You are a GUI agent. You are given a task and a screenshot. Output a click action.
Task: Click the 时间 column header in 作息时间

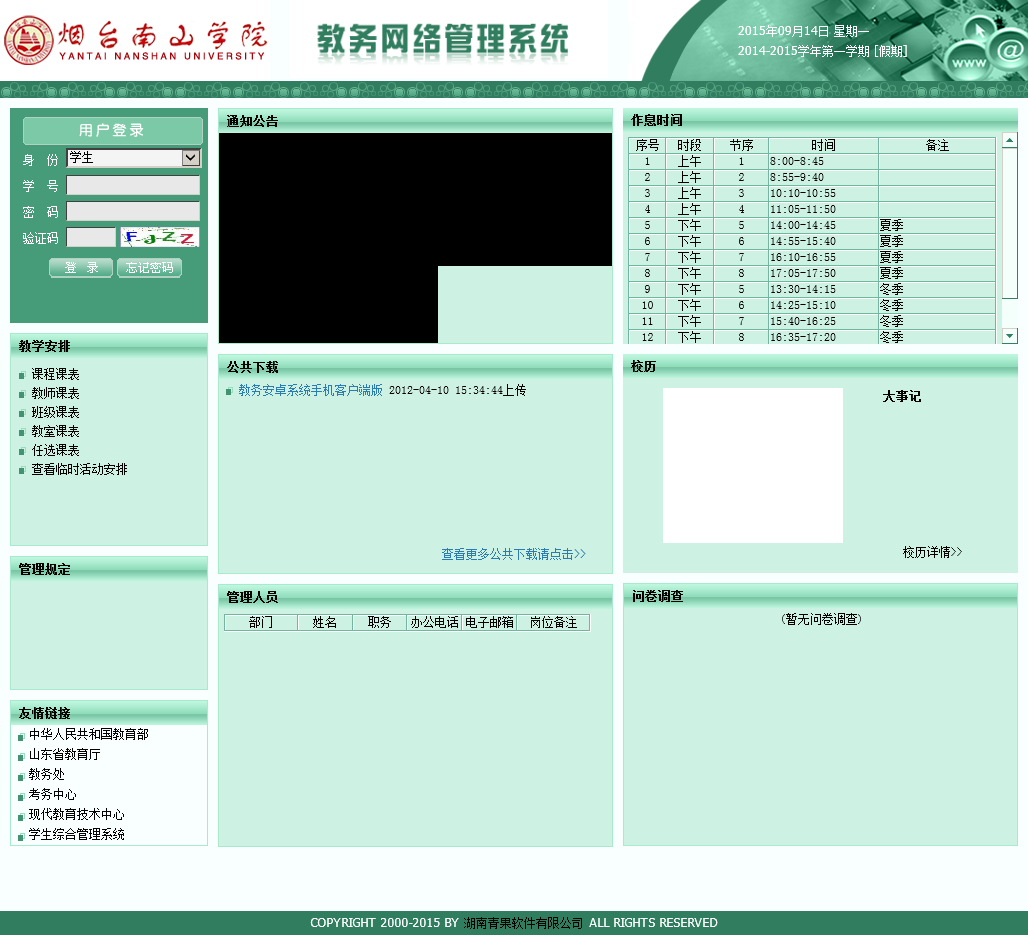tap(823, 145)
